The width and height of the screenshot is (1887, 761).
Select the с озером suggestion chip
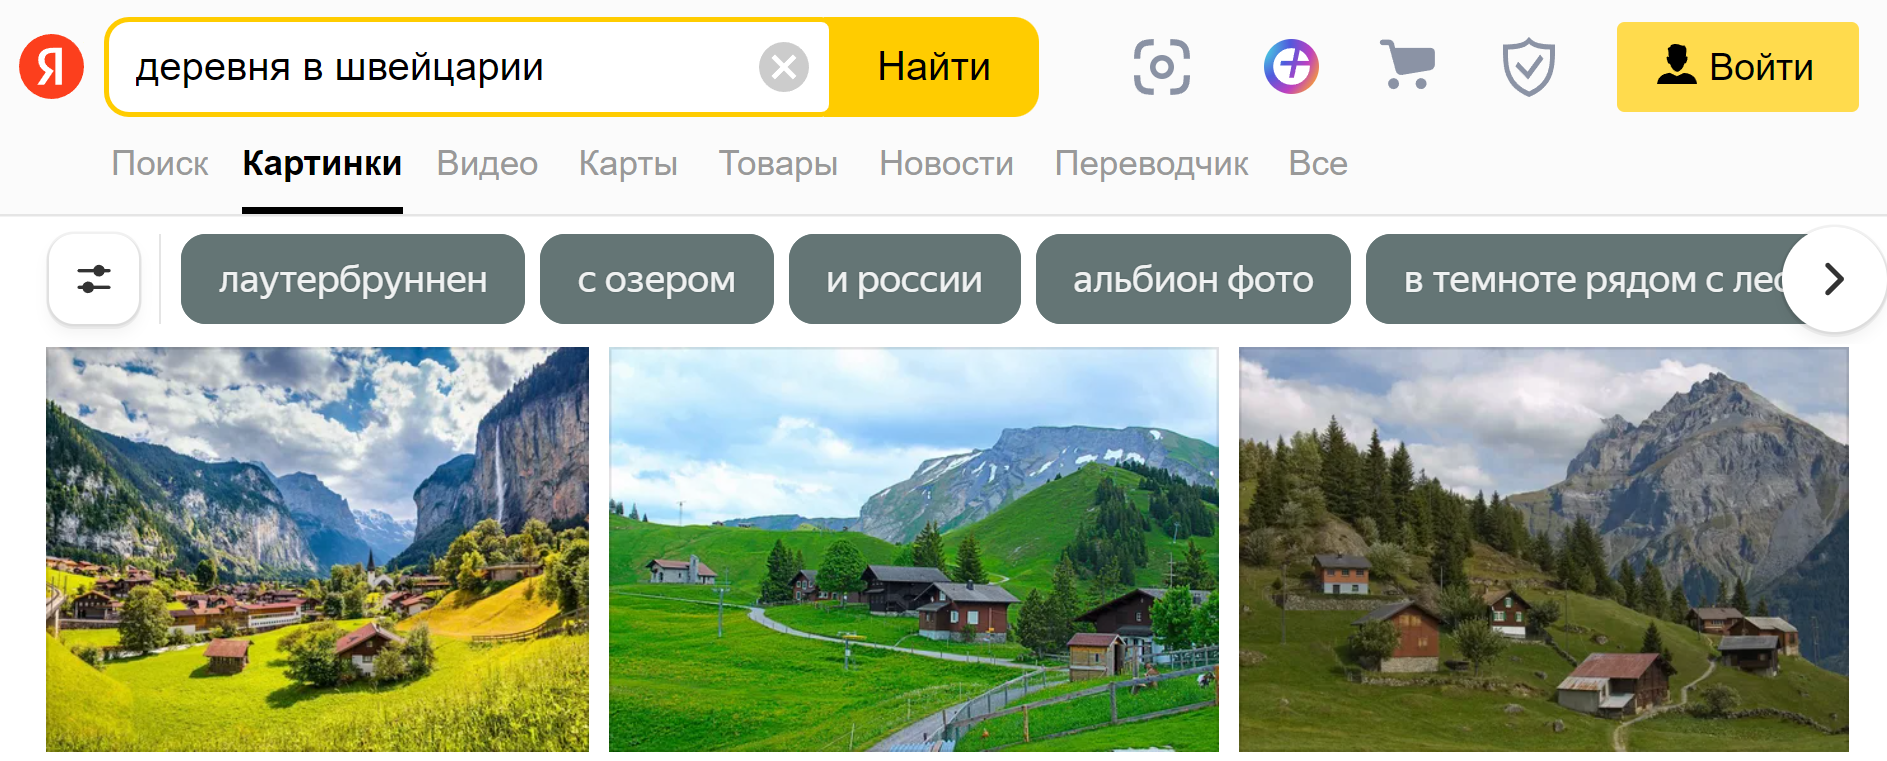click(x=657, y=279)
